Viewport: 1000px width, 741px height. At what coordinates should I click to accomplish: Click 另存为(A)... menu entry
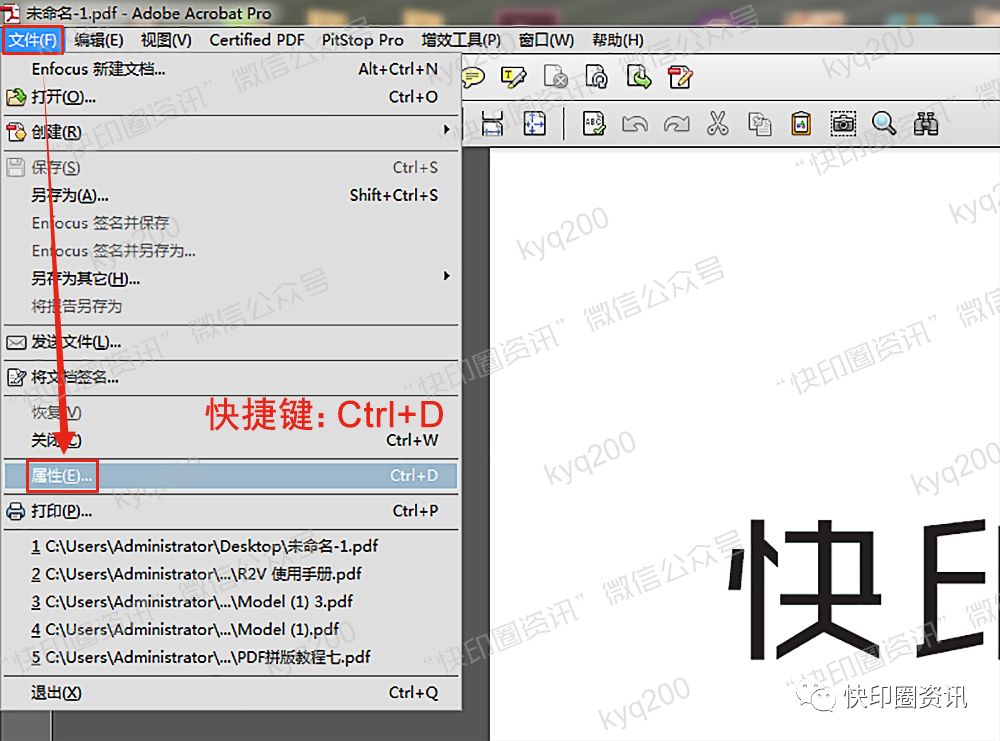coord(232,195)
